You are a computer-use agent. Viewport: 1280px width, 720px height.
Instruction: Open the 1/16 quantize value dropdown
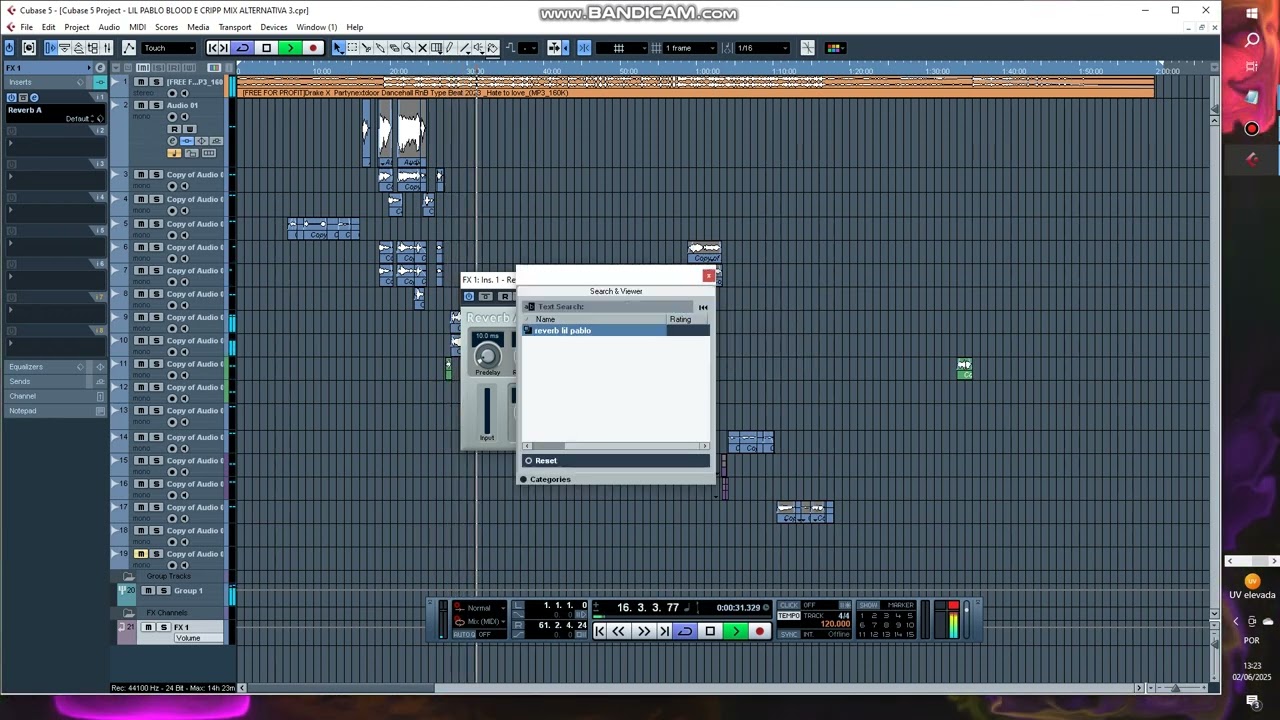(763, 47)
